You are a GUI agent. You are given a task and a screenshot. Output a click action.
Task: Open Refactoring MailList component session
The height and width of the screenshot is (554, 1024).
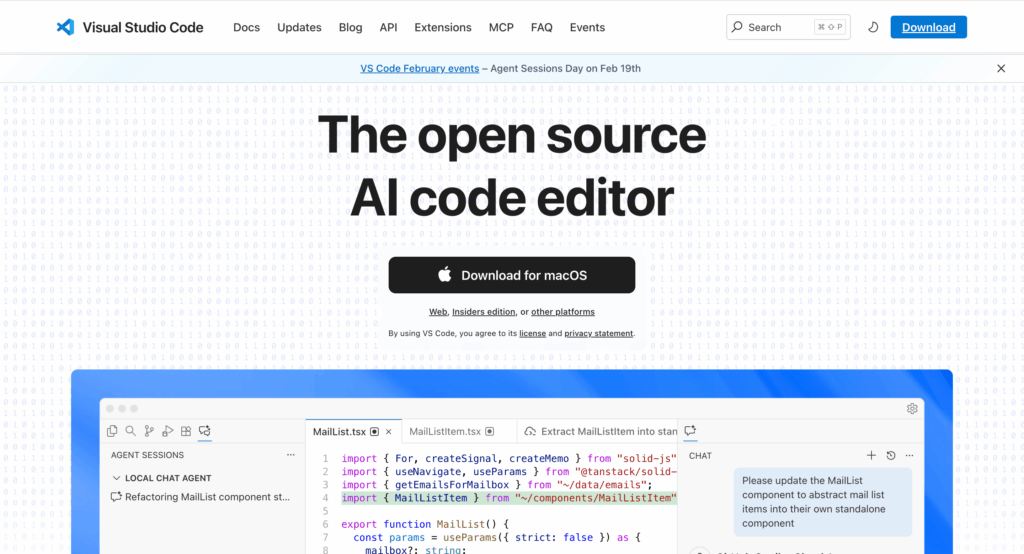200,497
